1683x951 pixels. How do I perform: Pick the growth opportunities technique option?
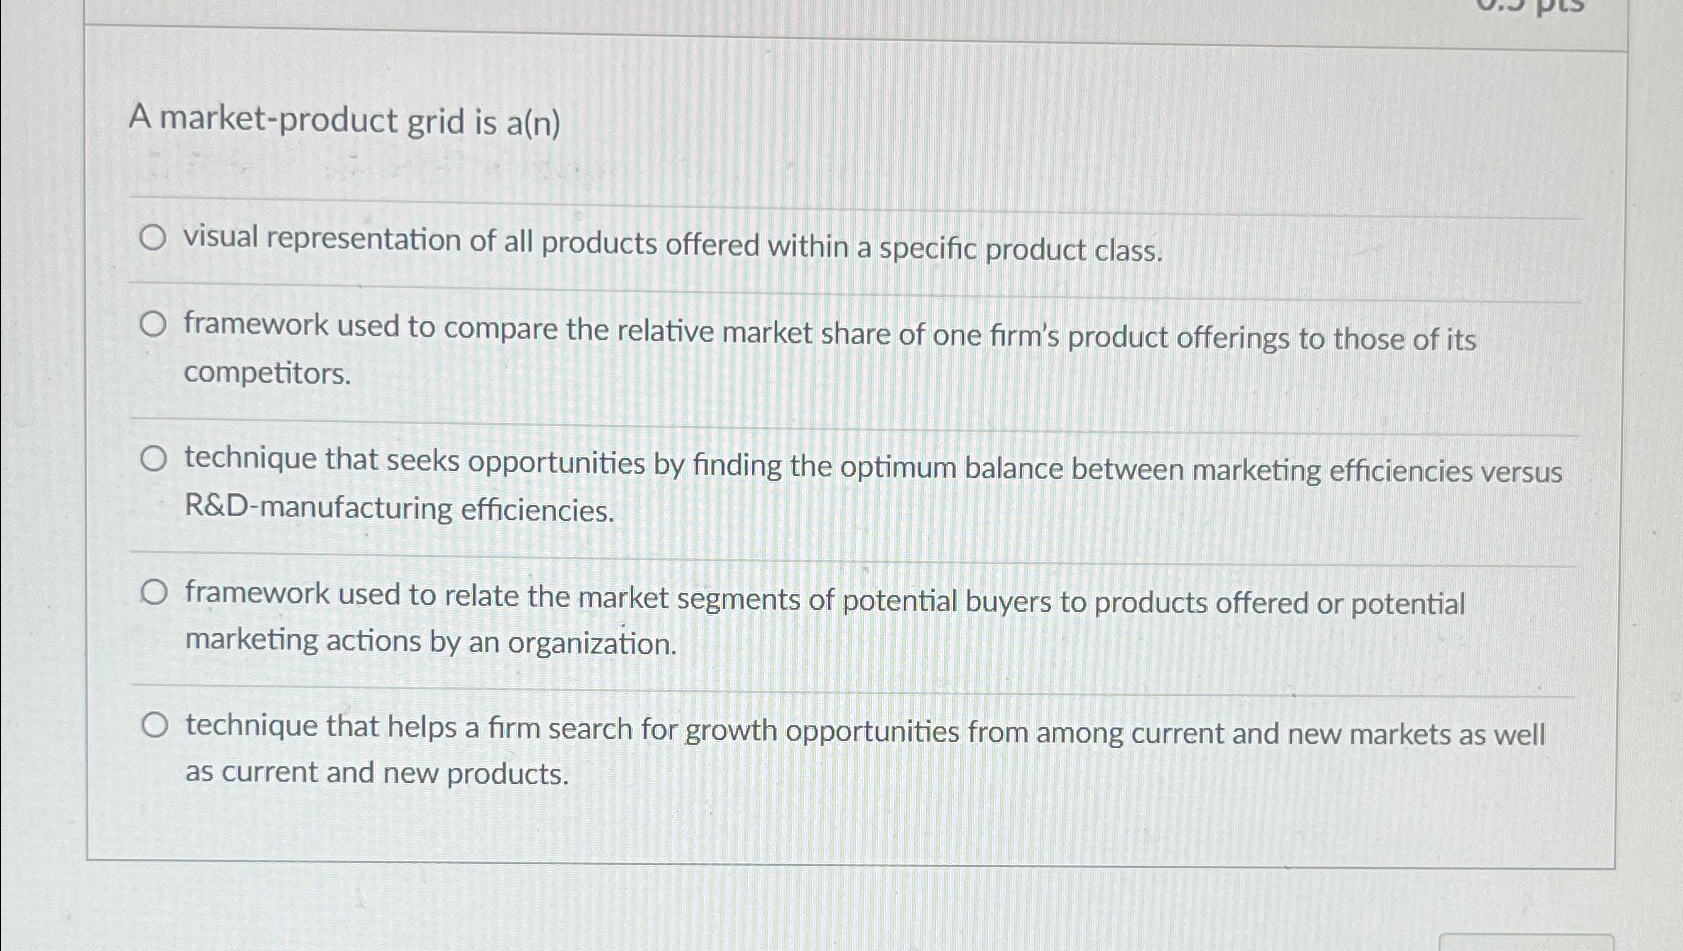(155, 723)
